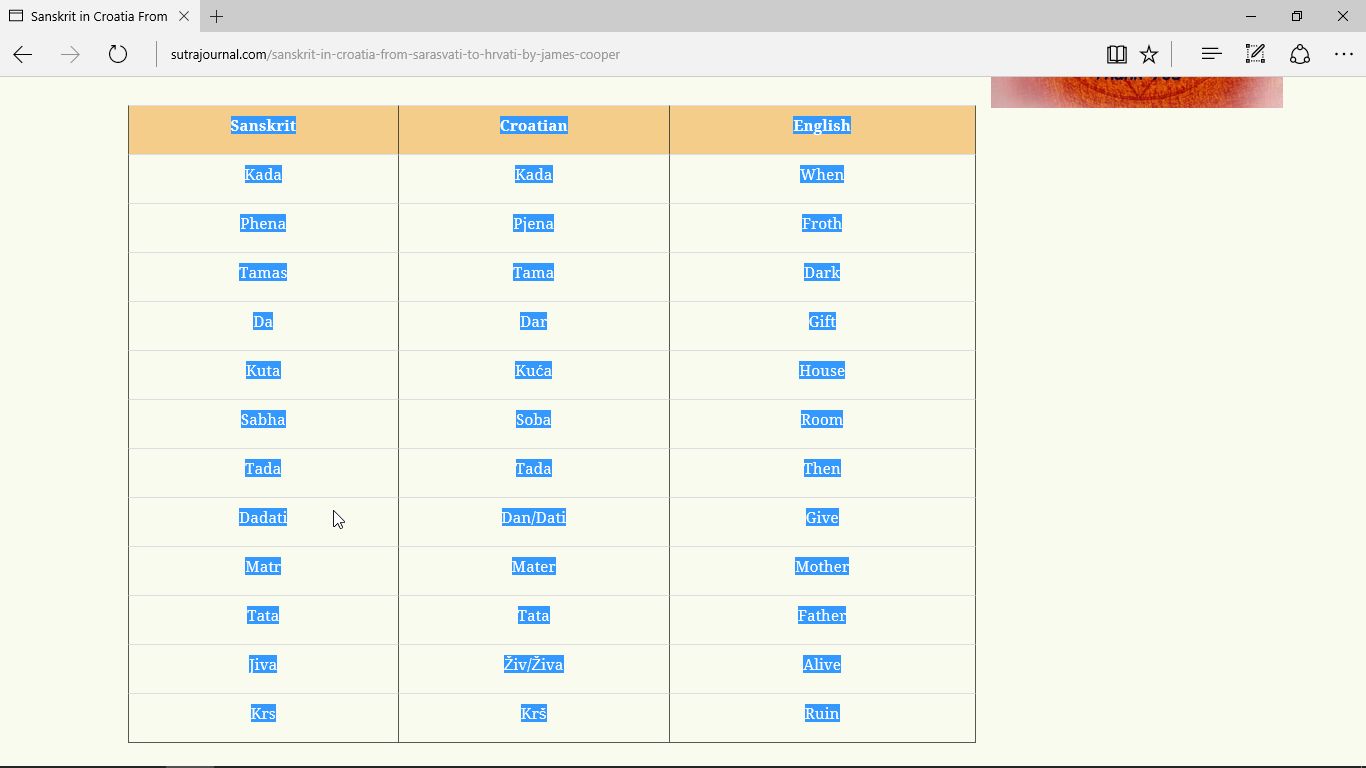The width and height of the screenshot is (1366, 768).
Task: Click the Sanskrit column header
Action: (x=263, y=125)
